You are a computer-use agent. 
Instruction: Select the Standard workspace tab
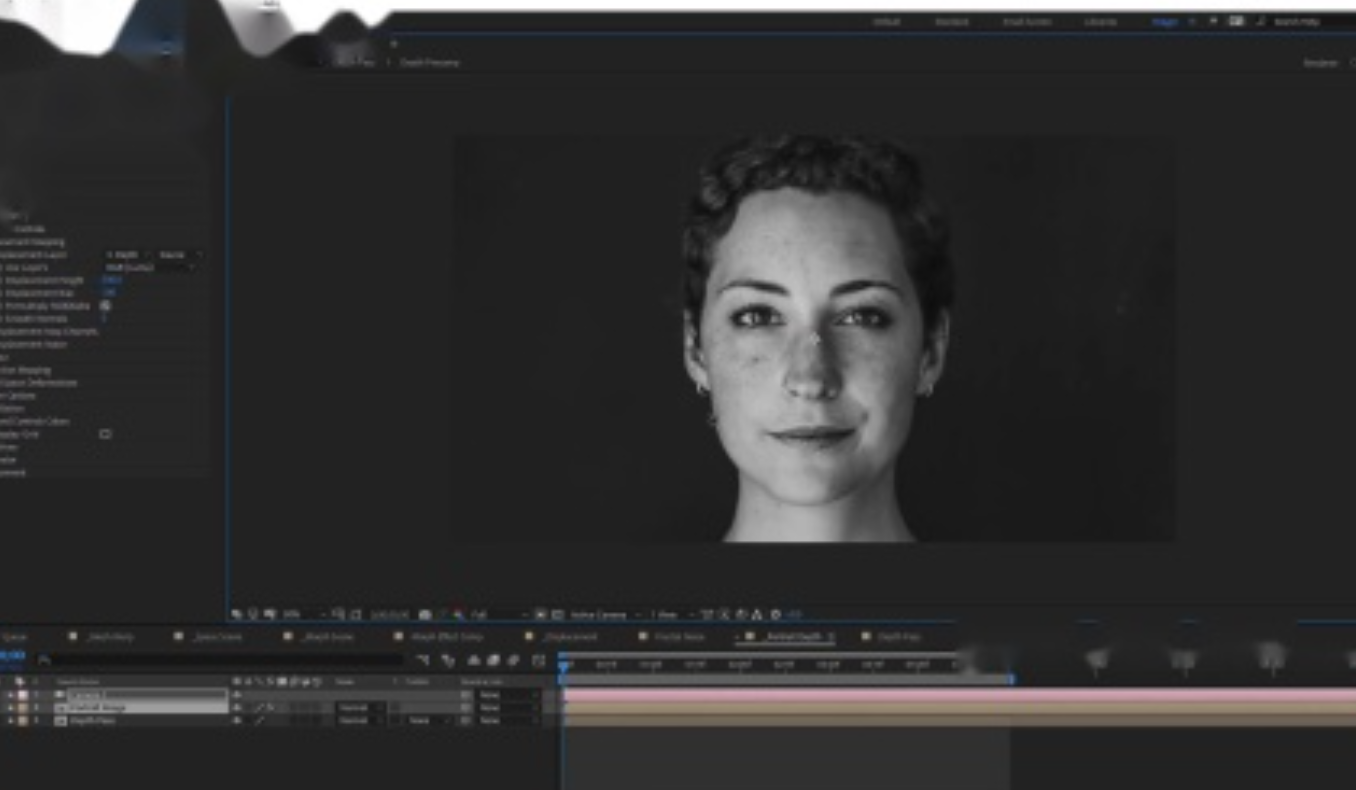click(x=951, y=21)
